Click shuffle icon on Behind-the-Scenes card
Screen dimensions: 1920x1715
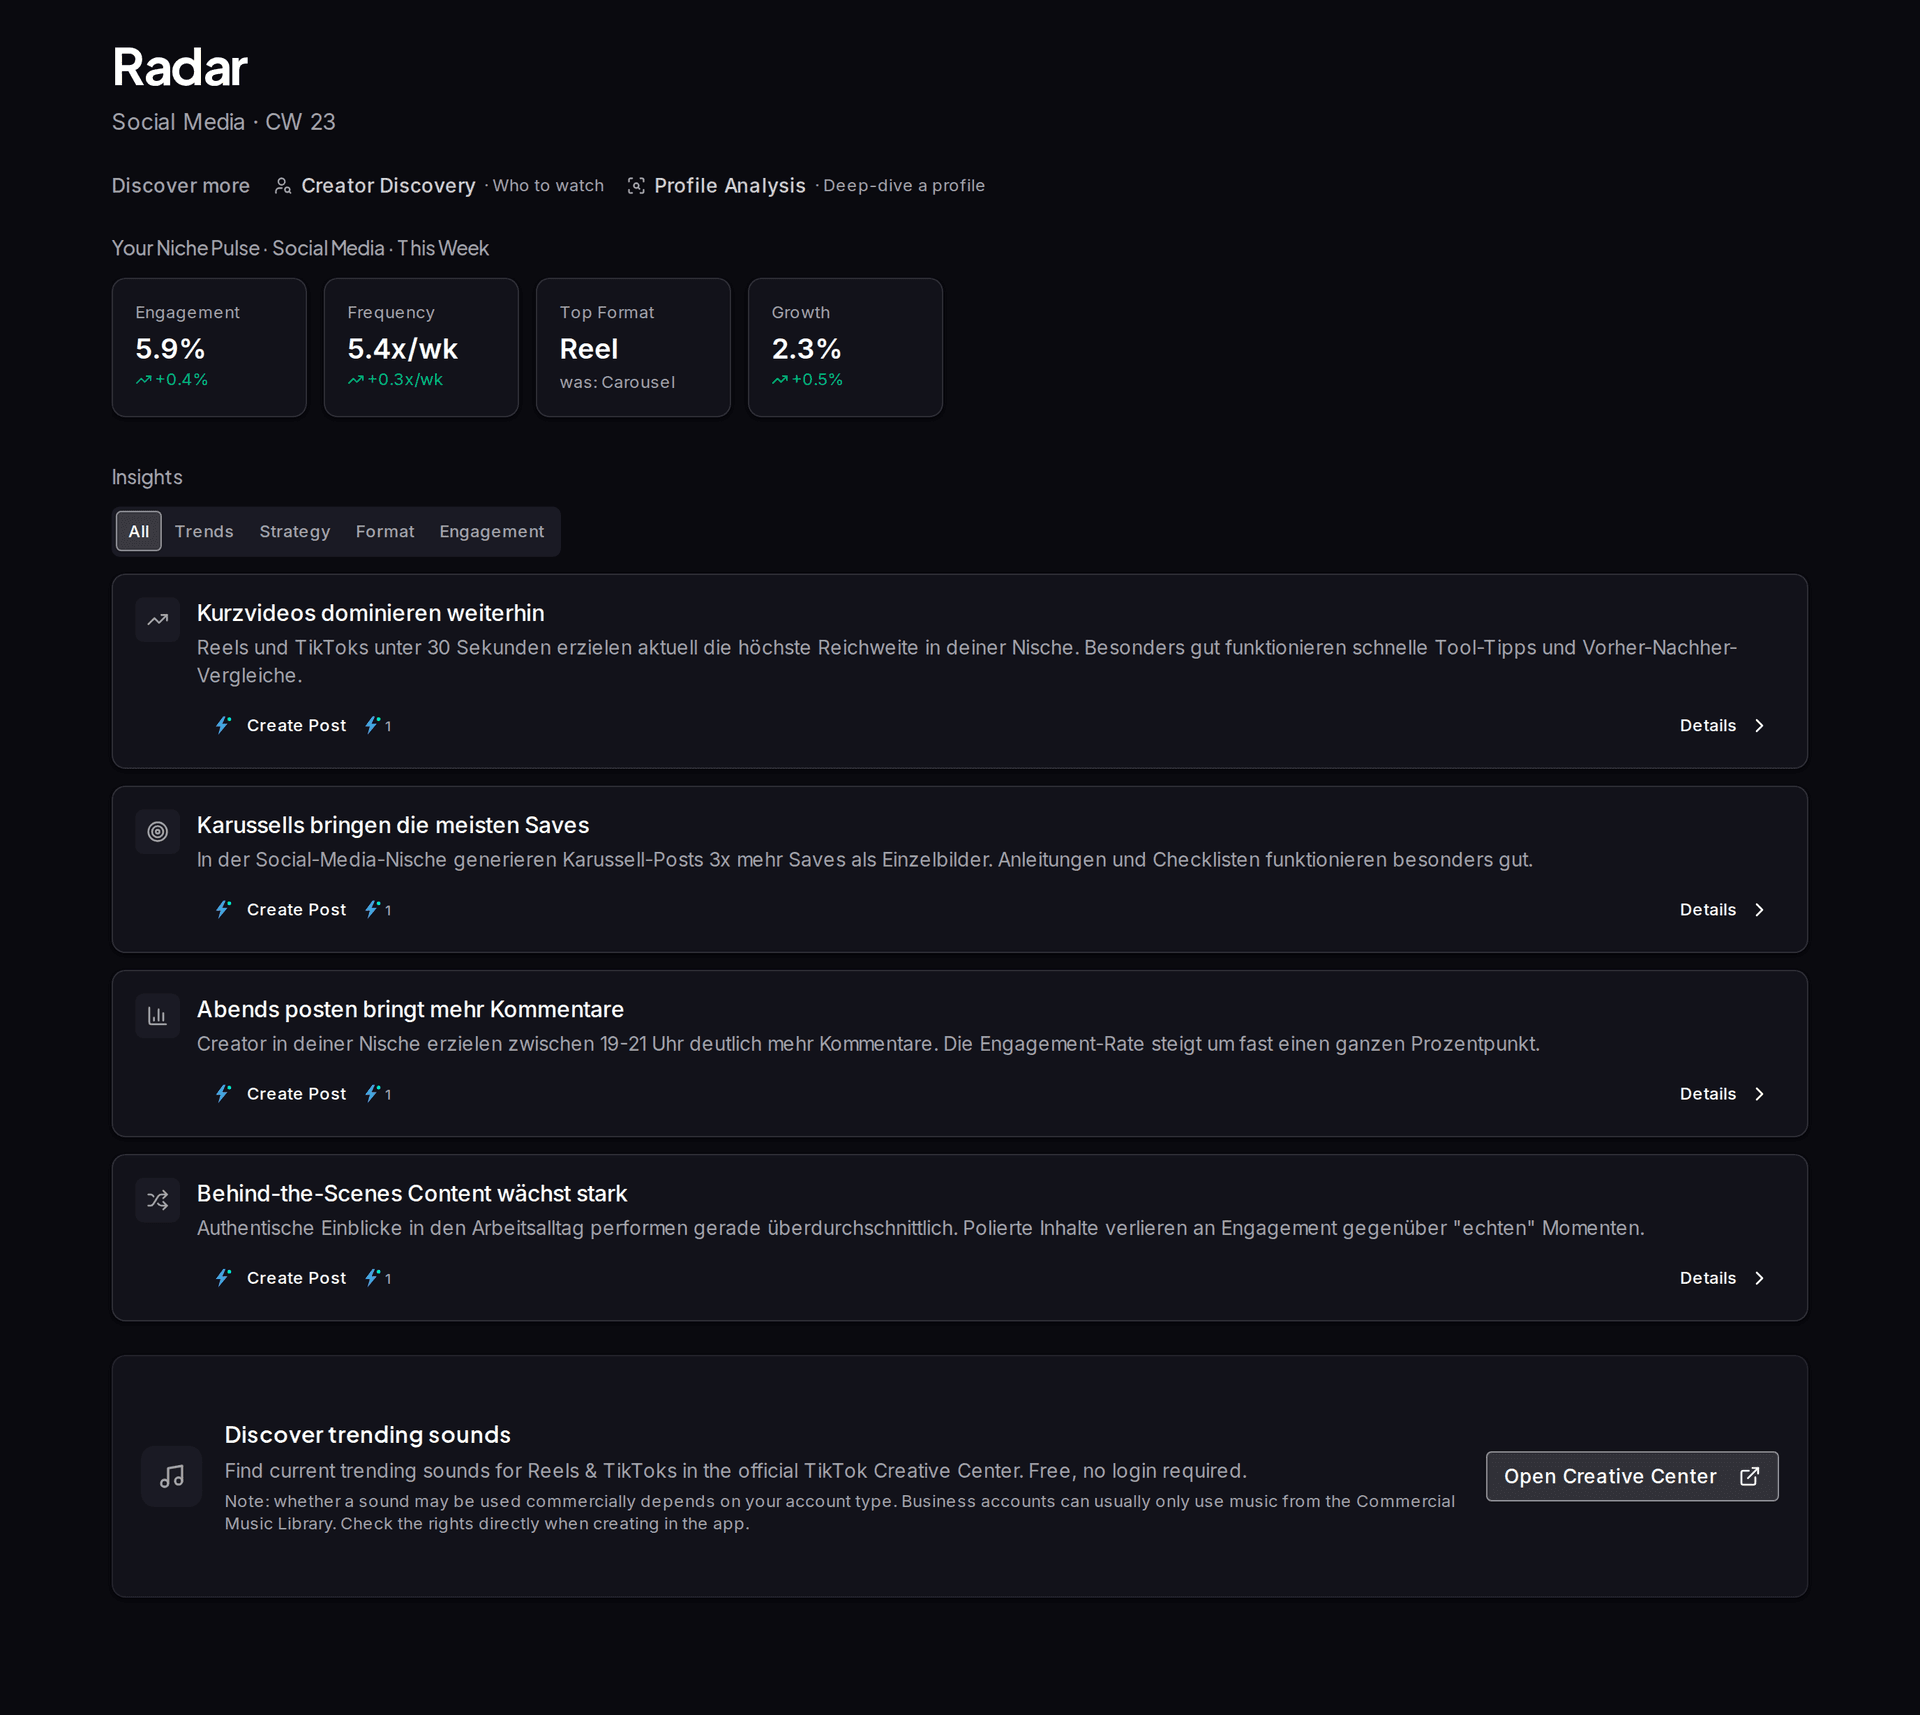pyautogui.click(x=158, y=1200)
